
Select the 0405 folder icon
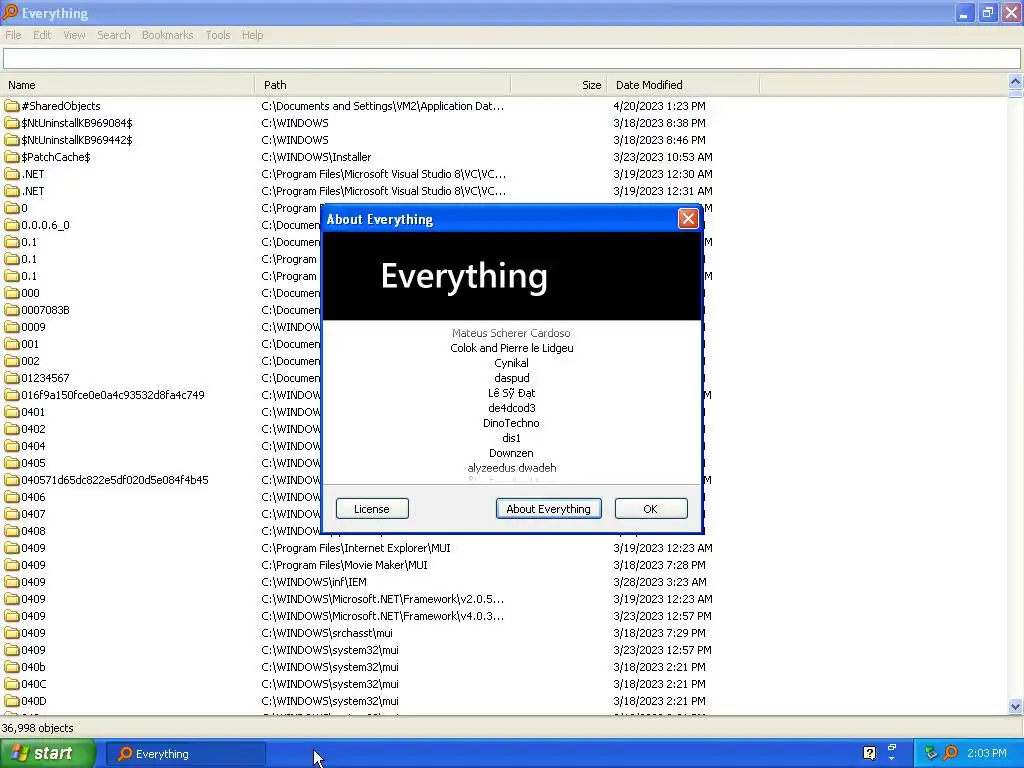tap(12, 462)
